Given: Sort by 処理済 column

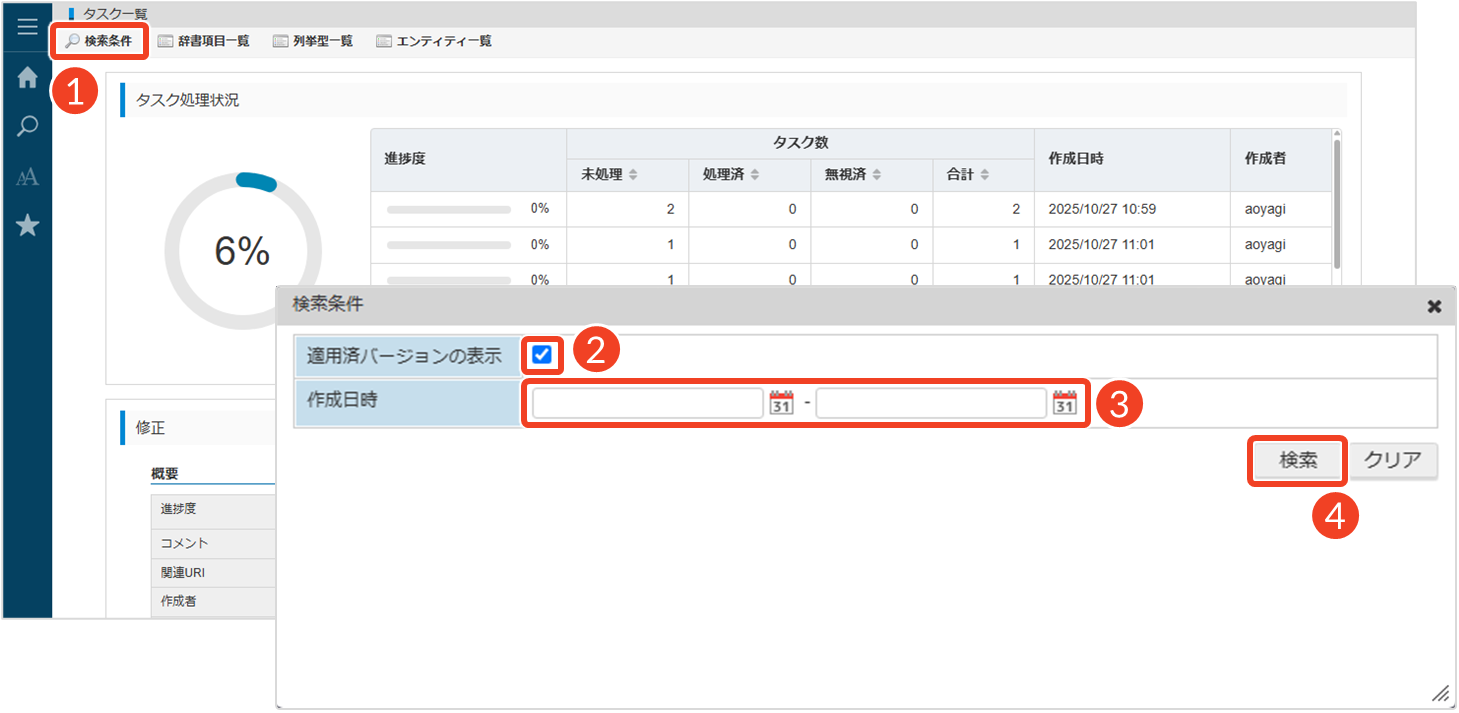Looking at the screenshot, I should pos(732,175).
